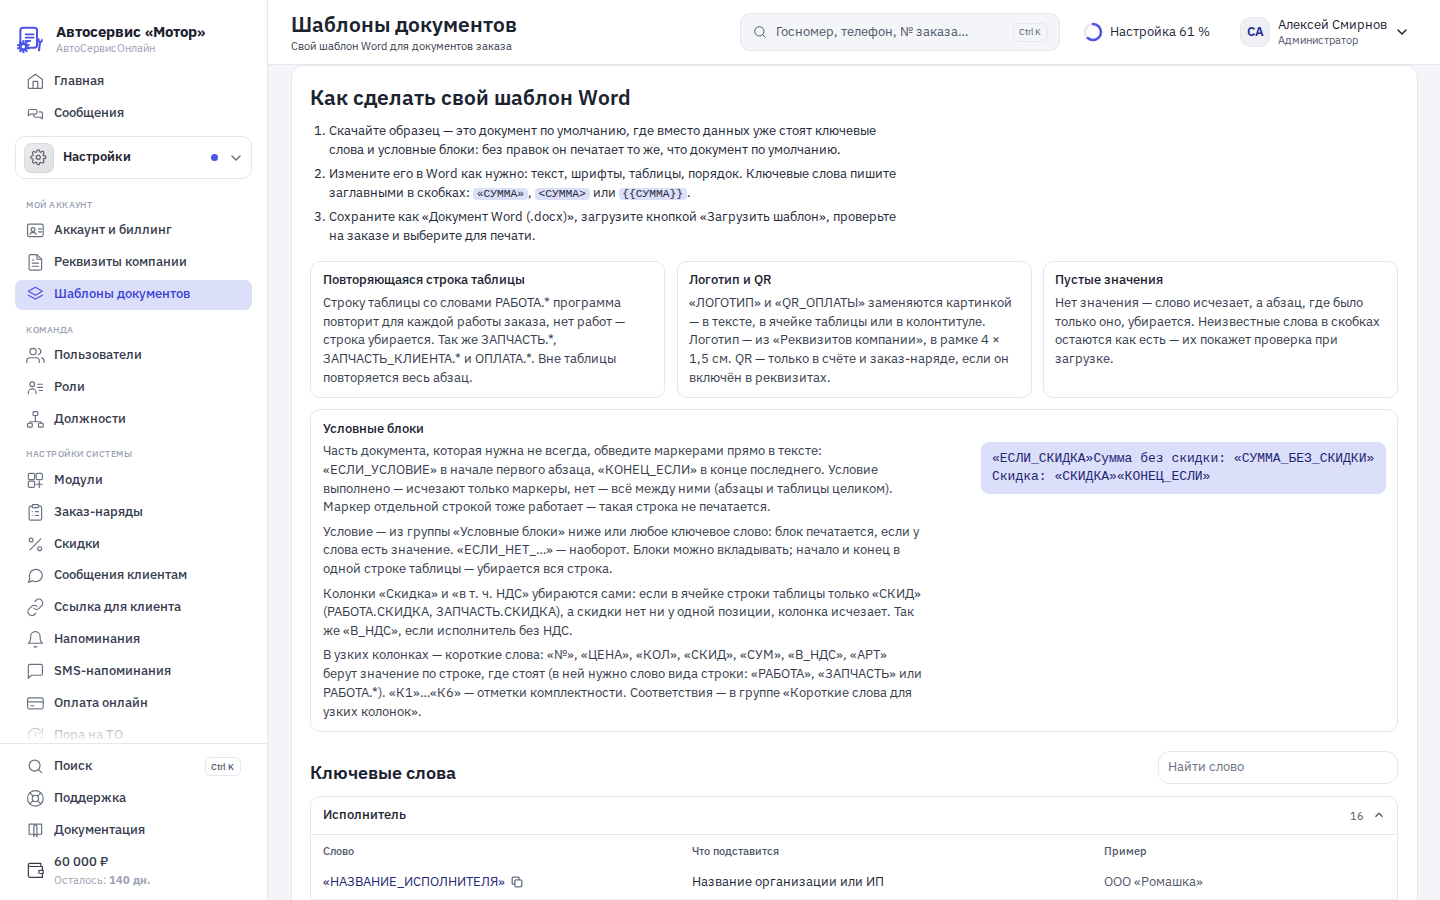Open Шаблоны документов menu item

(133, 294)
